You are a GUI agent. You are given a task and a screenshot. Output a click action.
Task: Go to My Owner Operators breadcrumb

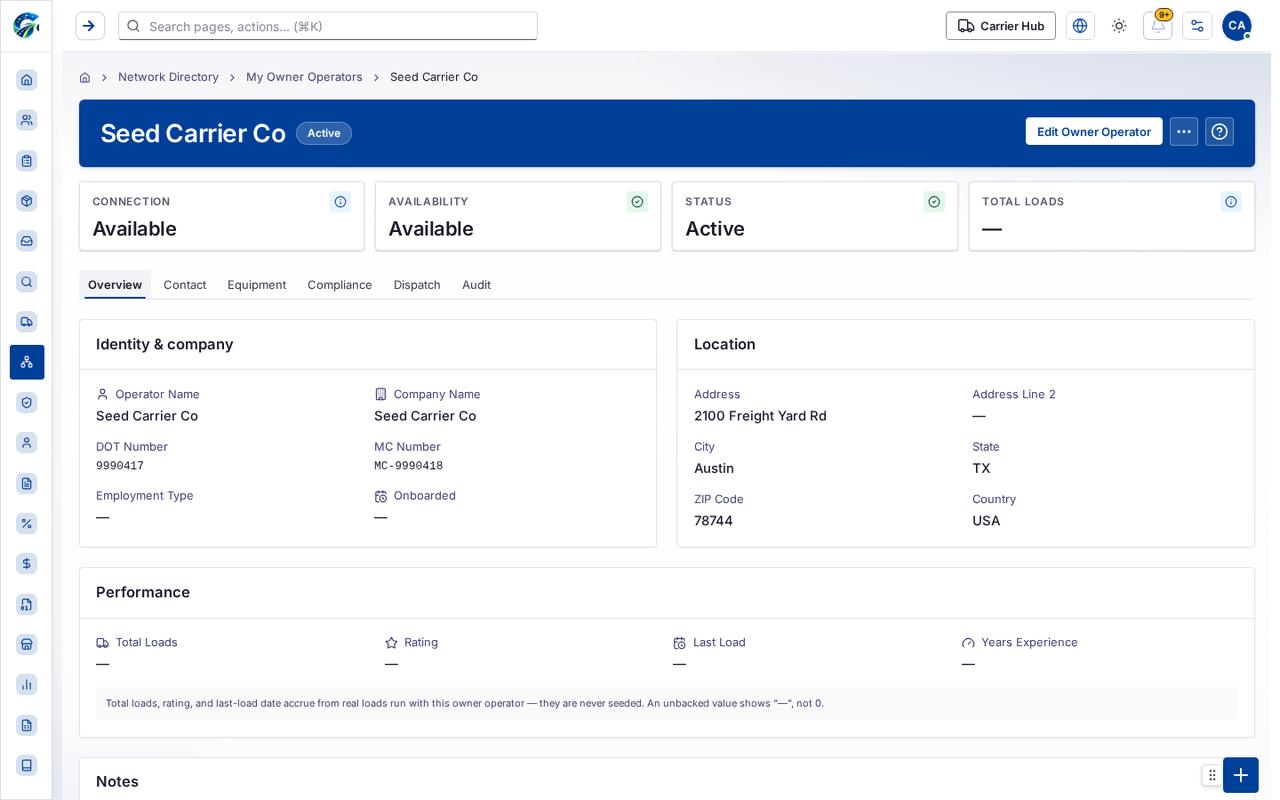[304, 77]
